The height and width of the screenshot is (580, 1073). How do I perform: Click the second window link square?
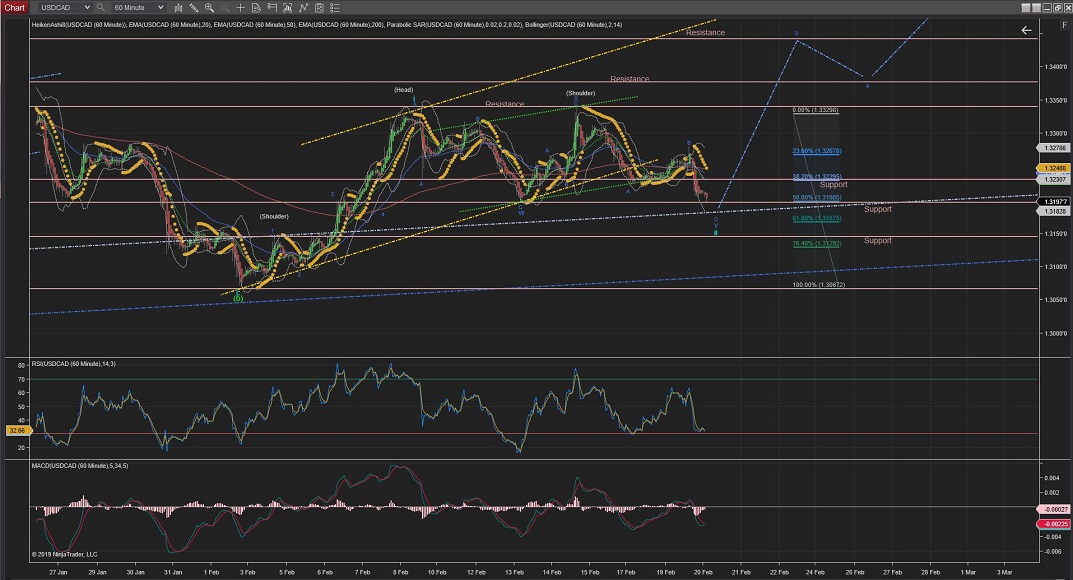point(1036,8)
